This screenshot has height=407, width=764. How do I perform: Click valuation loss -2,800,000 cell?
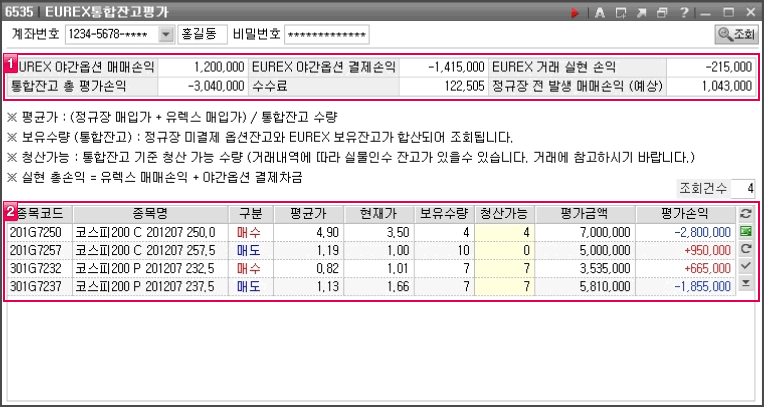pos(686,233)
